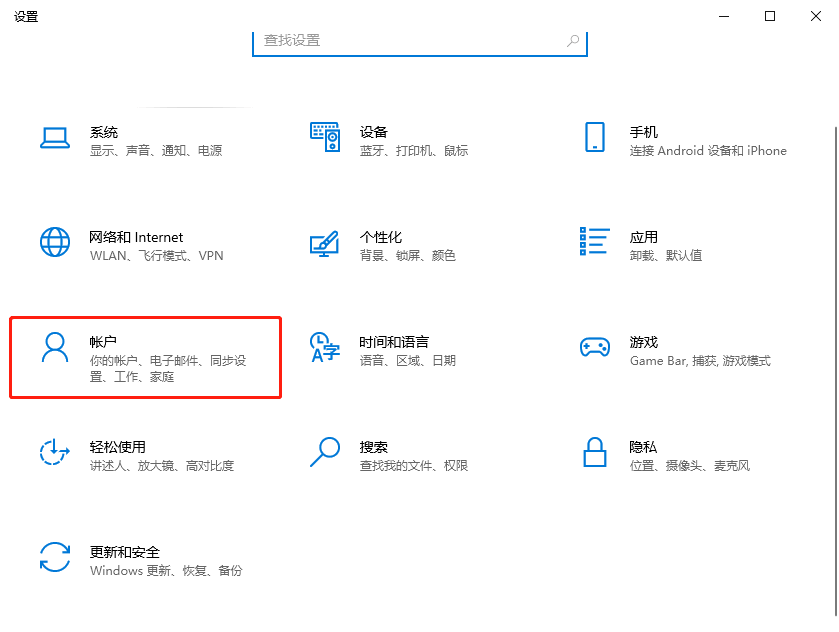This screenshot has width=839, height=632.
Task: Open 系统 via the laptop icon
Action: point(54,139)
